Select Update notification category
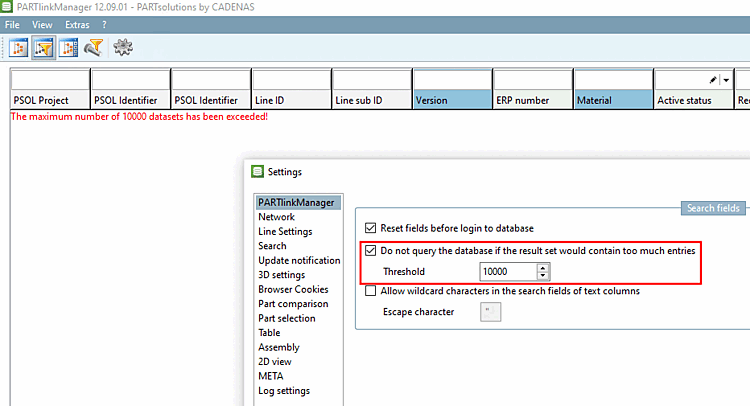750x406 pixels. pyautogui.click(x=298, y=260)
